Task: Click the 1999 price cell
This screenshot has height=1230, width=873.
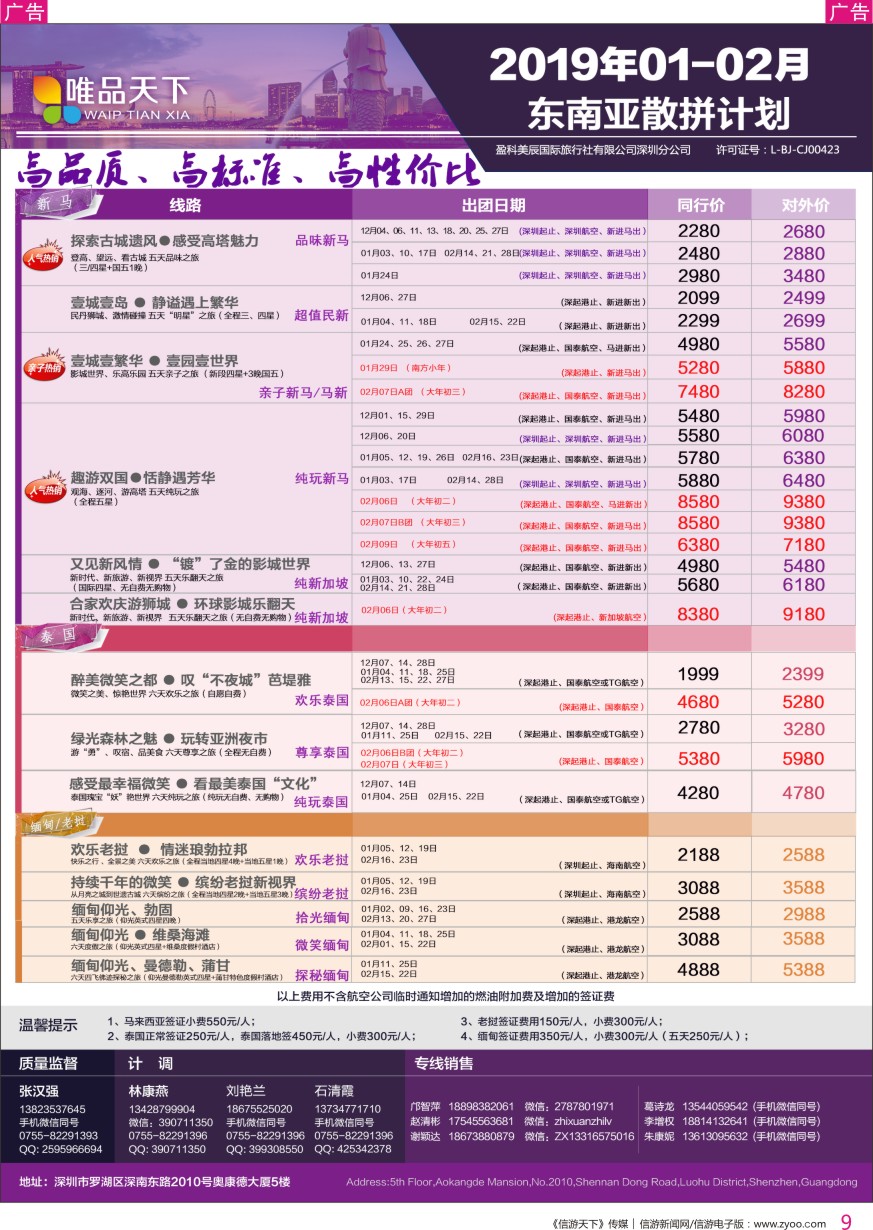Action: click(x=698, y=675)
